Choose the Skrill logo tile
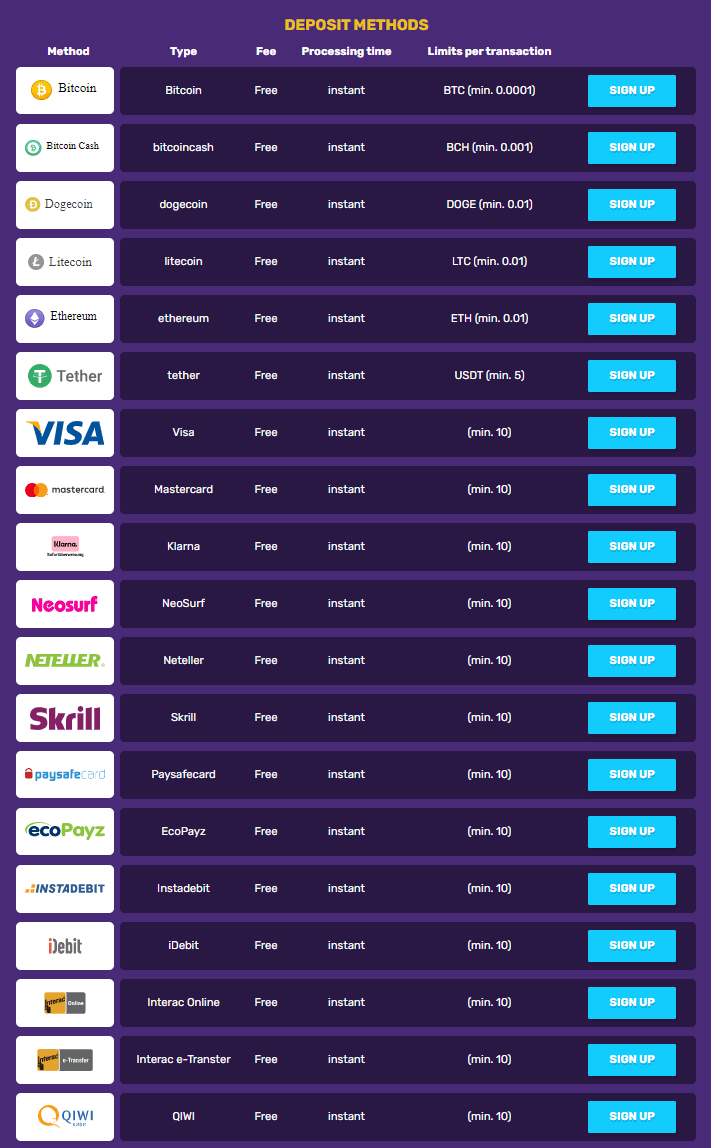The height and width of the screenshot is (1148, 711). click(x=65, y=718)
